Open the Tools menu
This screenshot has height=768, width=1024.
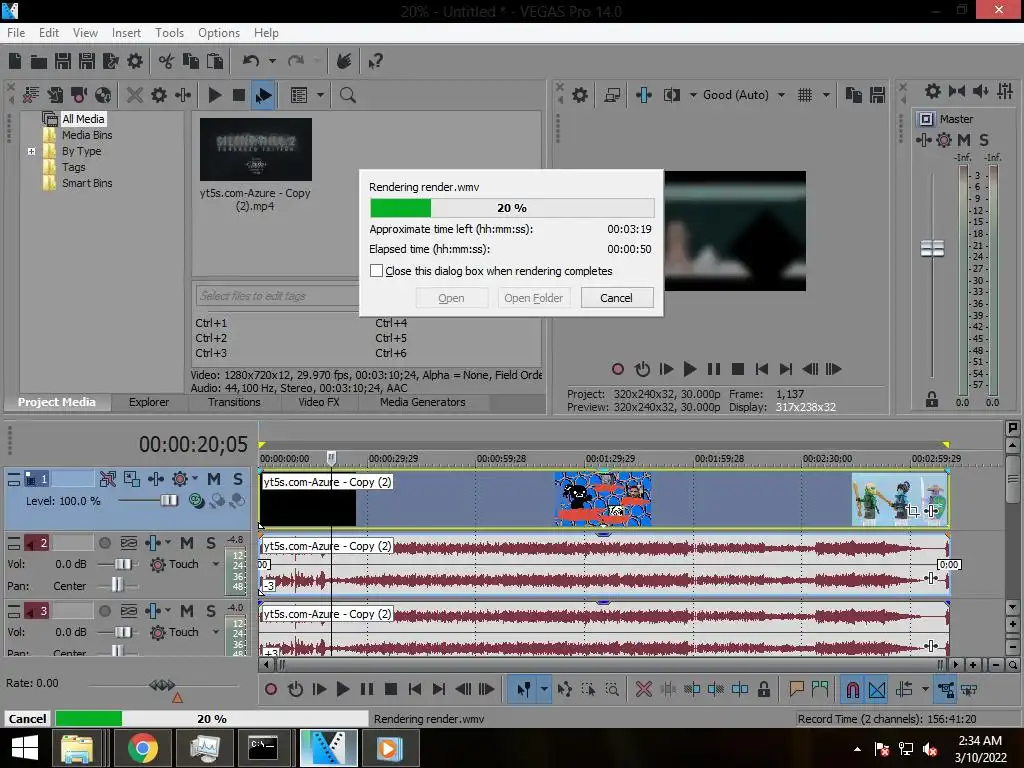(169, 33)
